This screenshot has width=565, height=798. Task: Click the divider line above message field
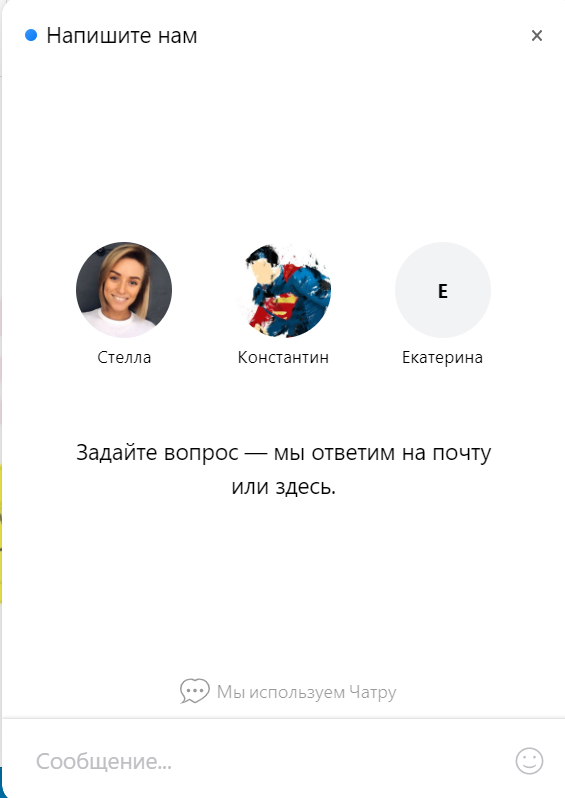coord(283,719)
